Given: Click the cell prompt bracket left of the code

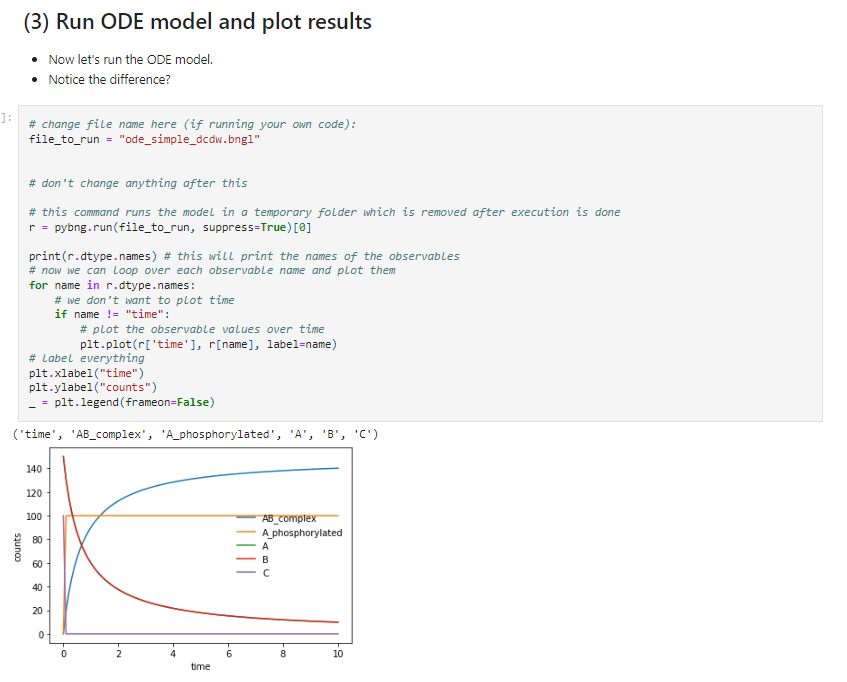Looking at the screenshot, I should [x=7, y=118].
